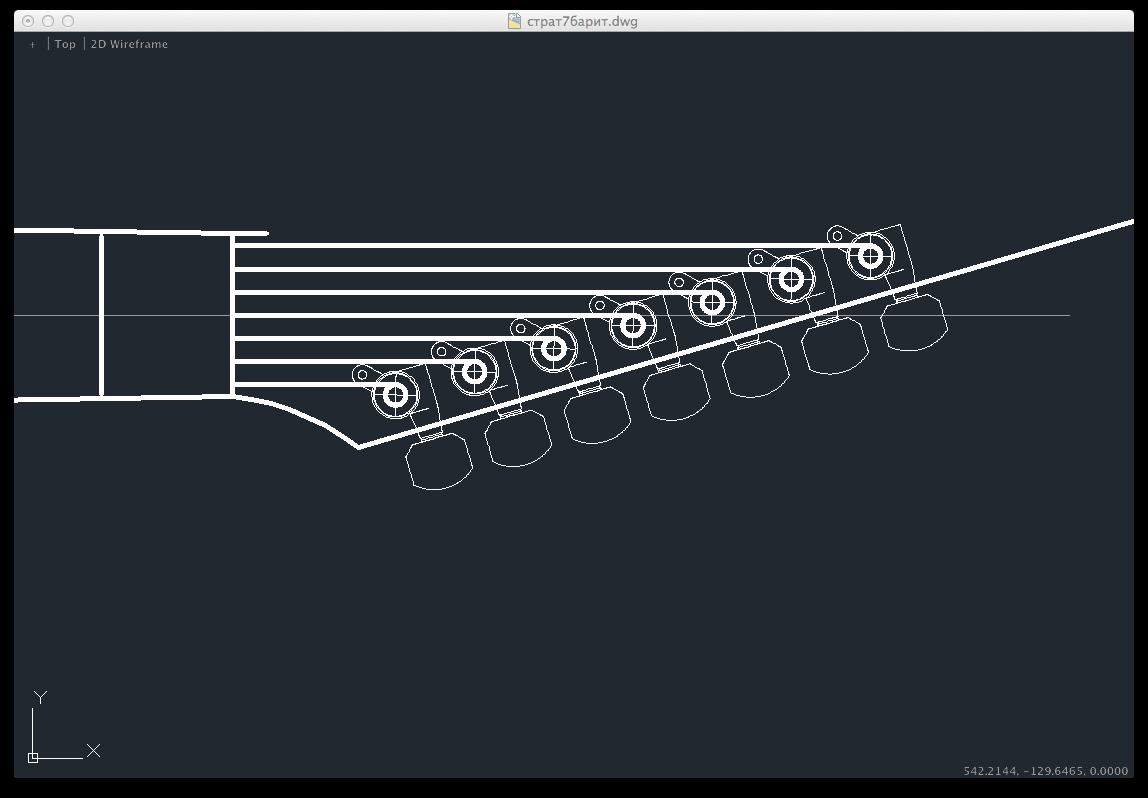Click the cursor coordinates readout
The height and width of the screenshot is (798, 1148).
pyautogui.click(x=1046, y=771)
